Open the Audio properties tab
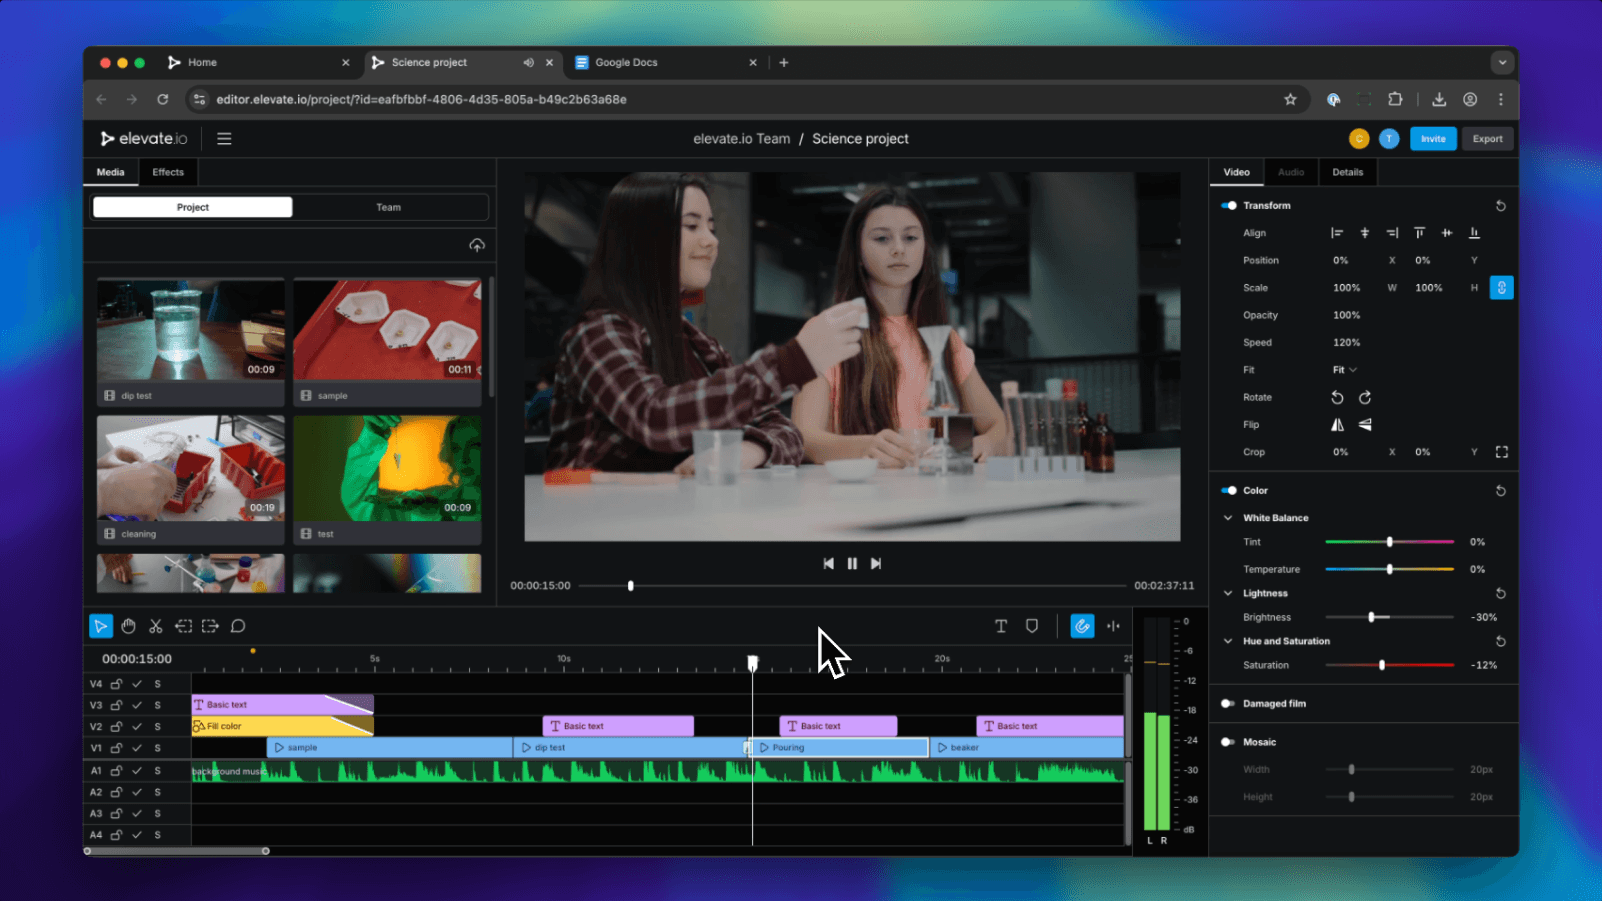This screenshot has height=901, width=1602. click(1291, 172)
